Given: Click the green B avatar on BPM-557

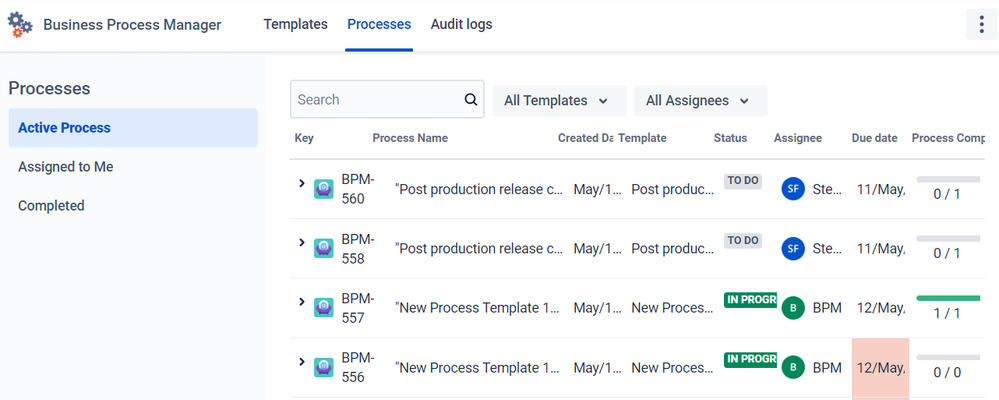Looking at the screenshot, I should click(x=793, y=308).
